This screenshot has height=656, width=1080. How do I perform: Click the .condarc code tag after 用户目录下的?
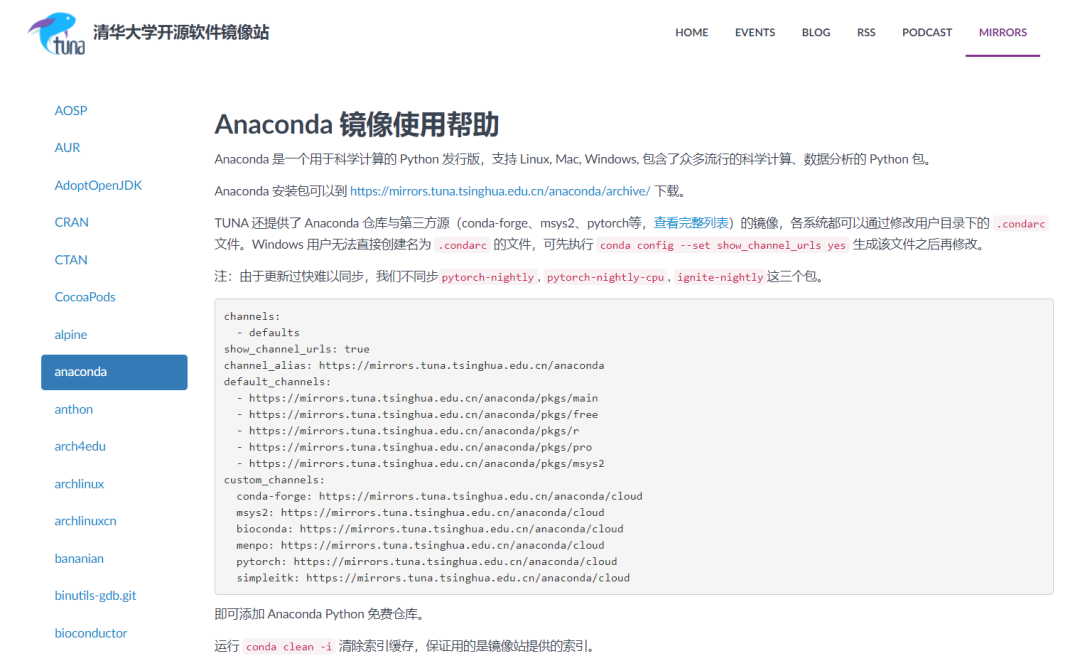pyautogui.click(x=1021, y=223)
